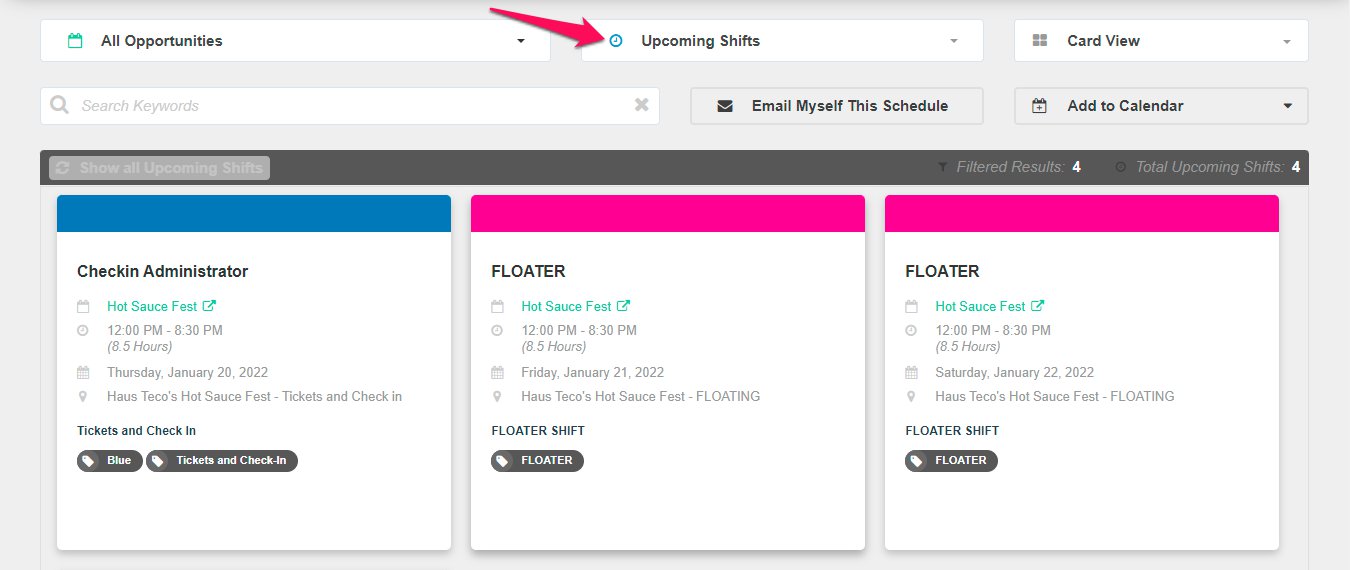
Task: Open the All Opportunities dropdown
Action: pyautogui.click(x=295, y=41)
